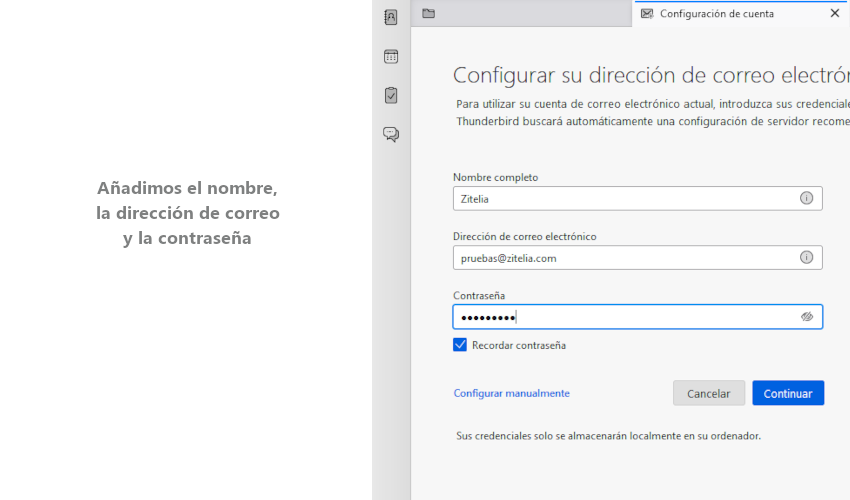Screen dimensions: 850x500
Task: Focus the Contraseña input field
Action: click(638, 317)
